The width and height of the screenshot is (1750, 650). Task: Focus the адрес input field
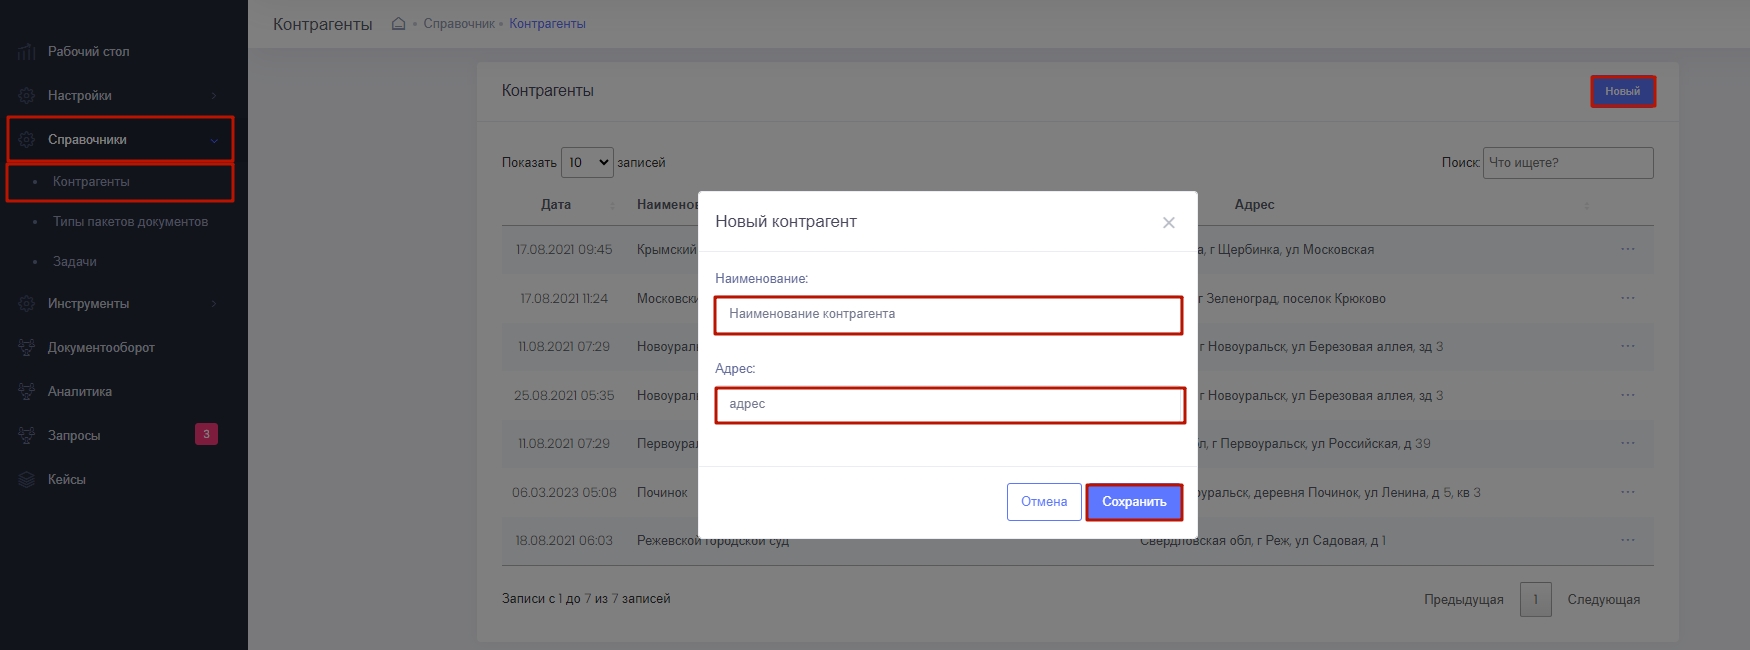[x=948, y=405]
